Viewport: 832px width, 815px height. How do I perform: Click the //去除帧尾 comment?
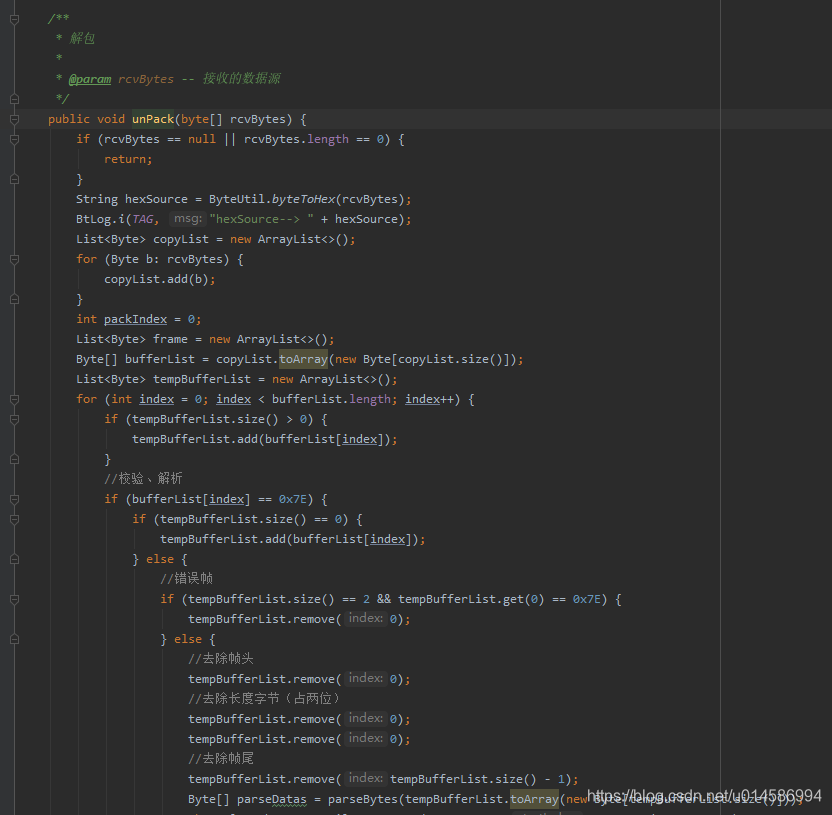[x=221, y=758]
